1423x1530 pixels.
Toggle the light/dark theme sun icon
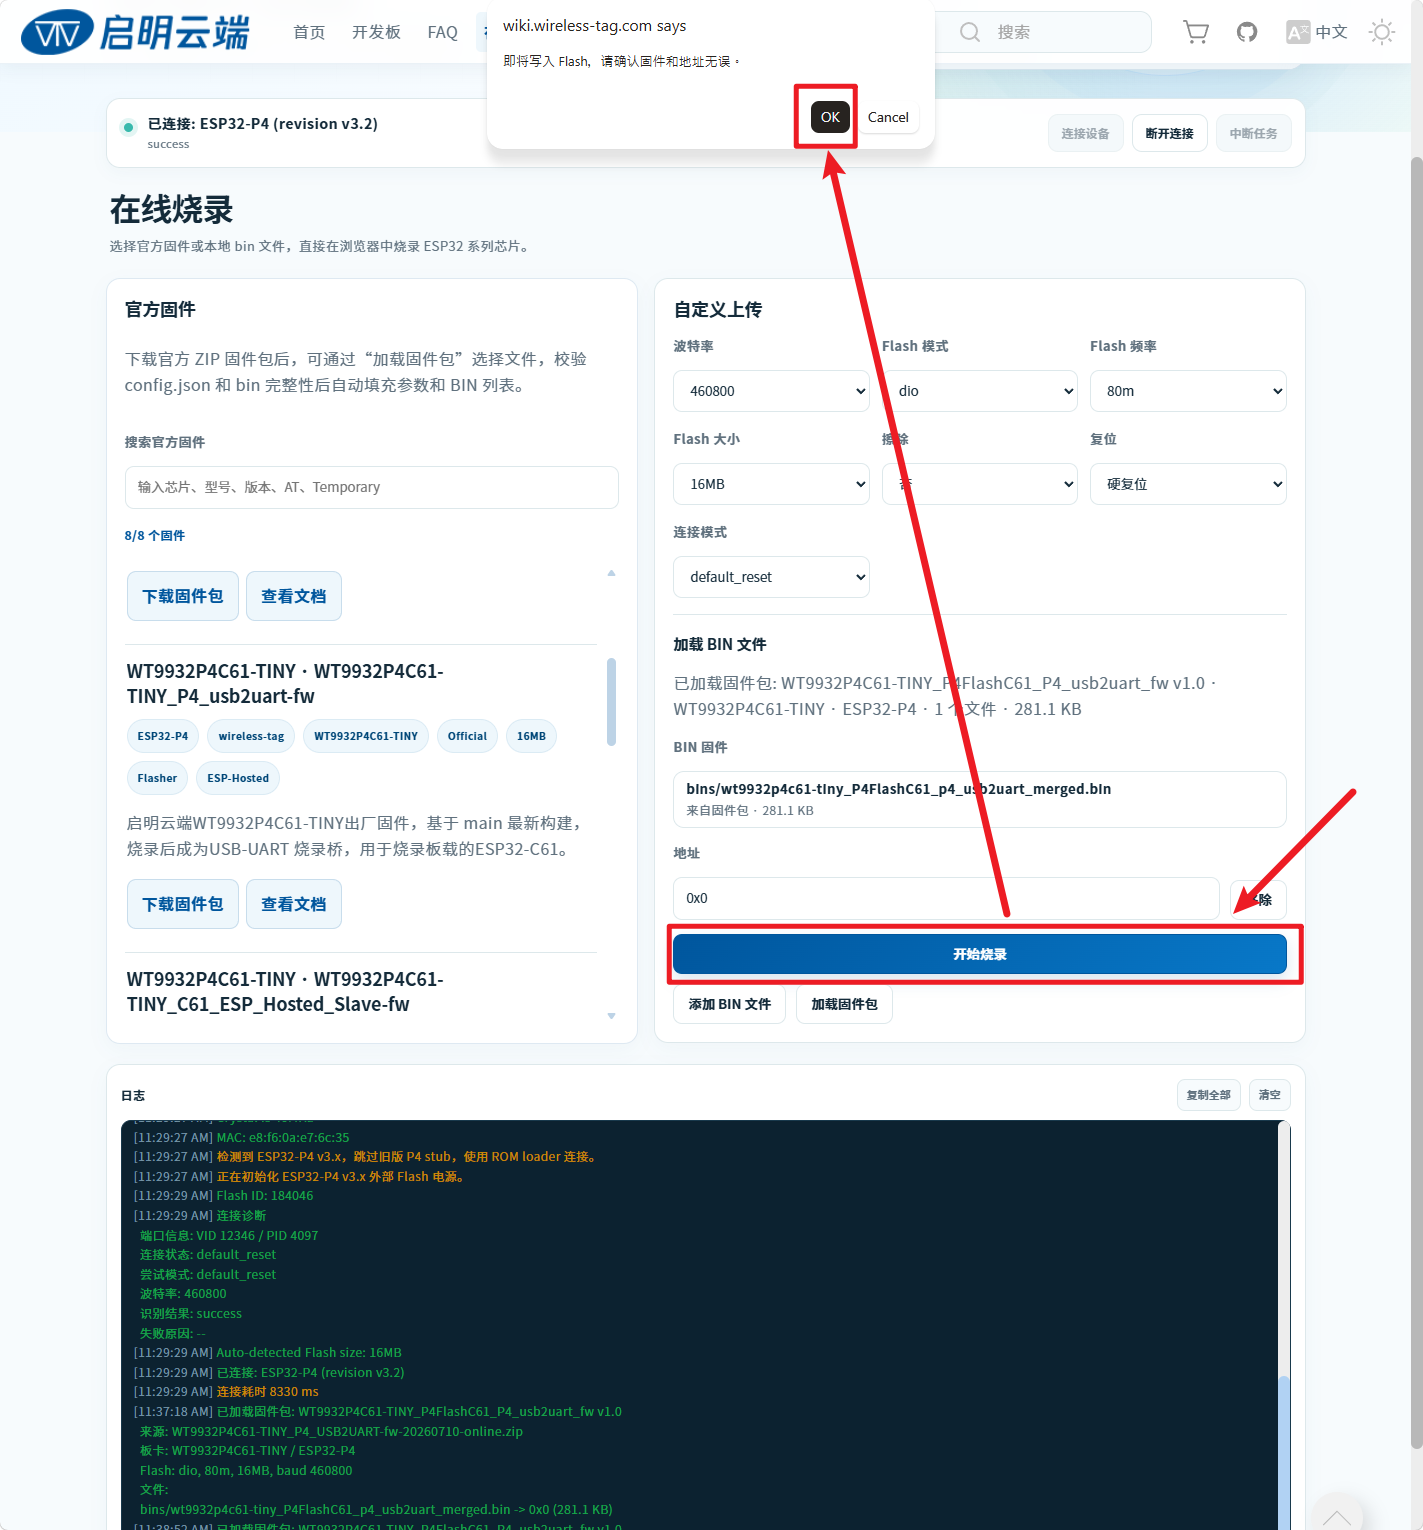(x=1382, y=32)
